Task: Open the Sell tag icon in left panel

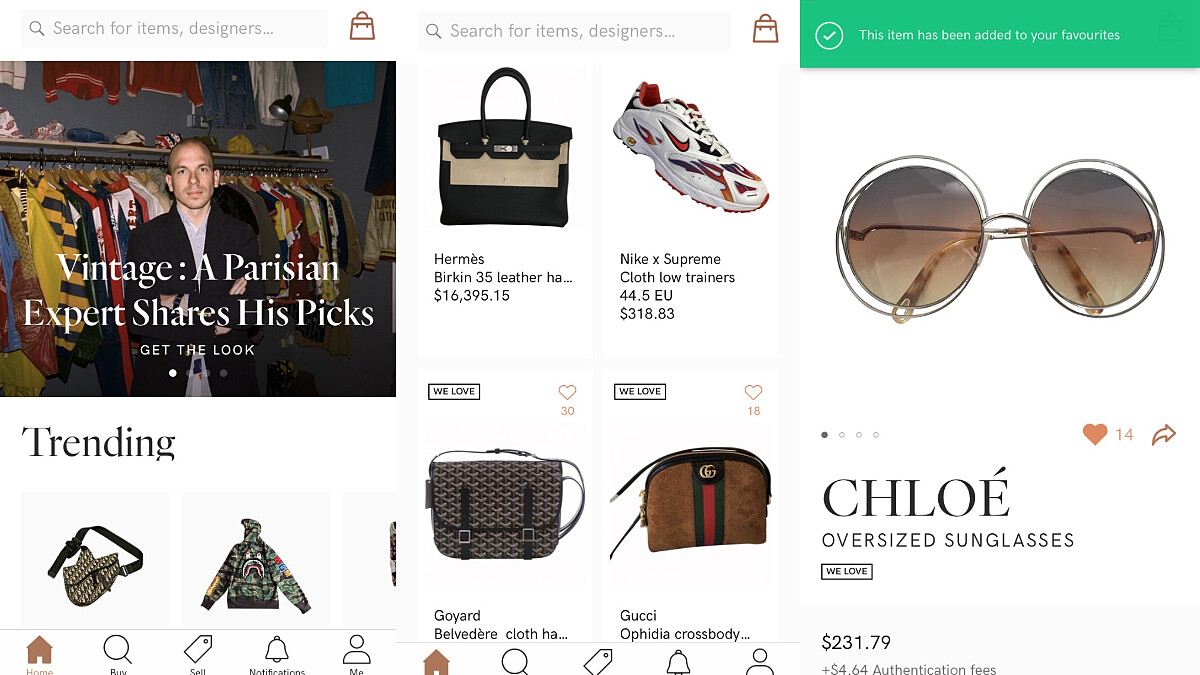Action: pos(198,651)
